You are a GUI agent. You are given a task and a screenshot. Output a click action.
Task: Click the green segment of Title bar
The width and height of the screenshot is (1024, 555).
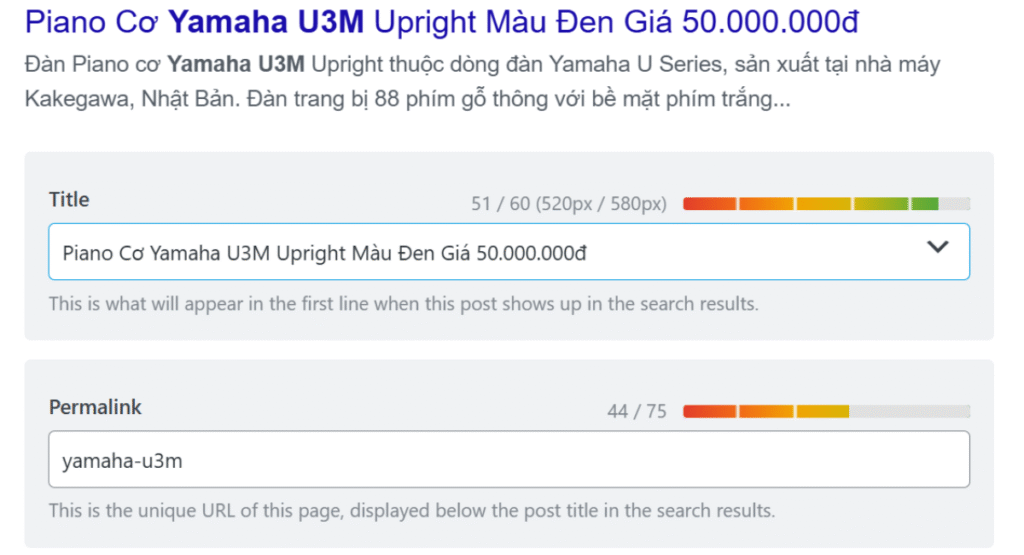pyautogui.click(x=924, y=204)
